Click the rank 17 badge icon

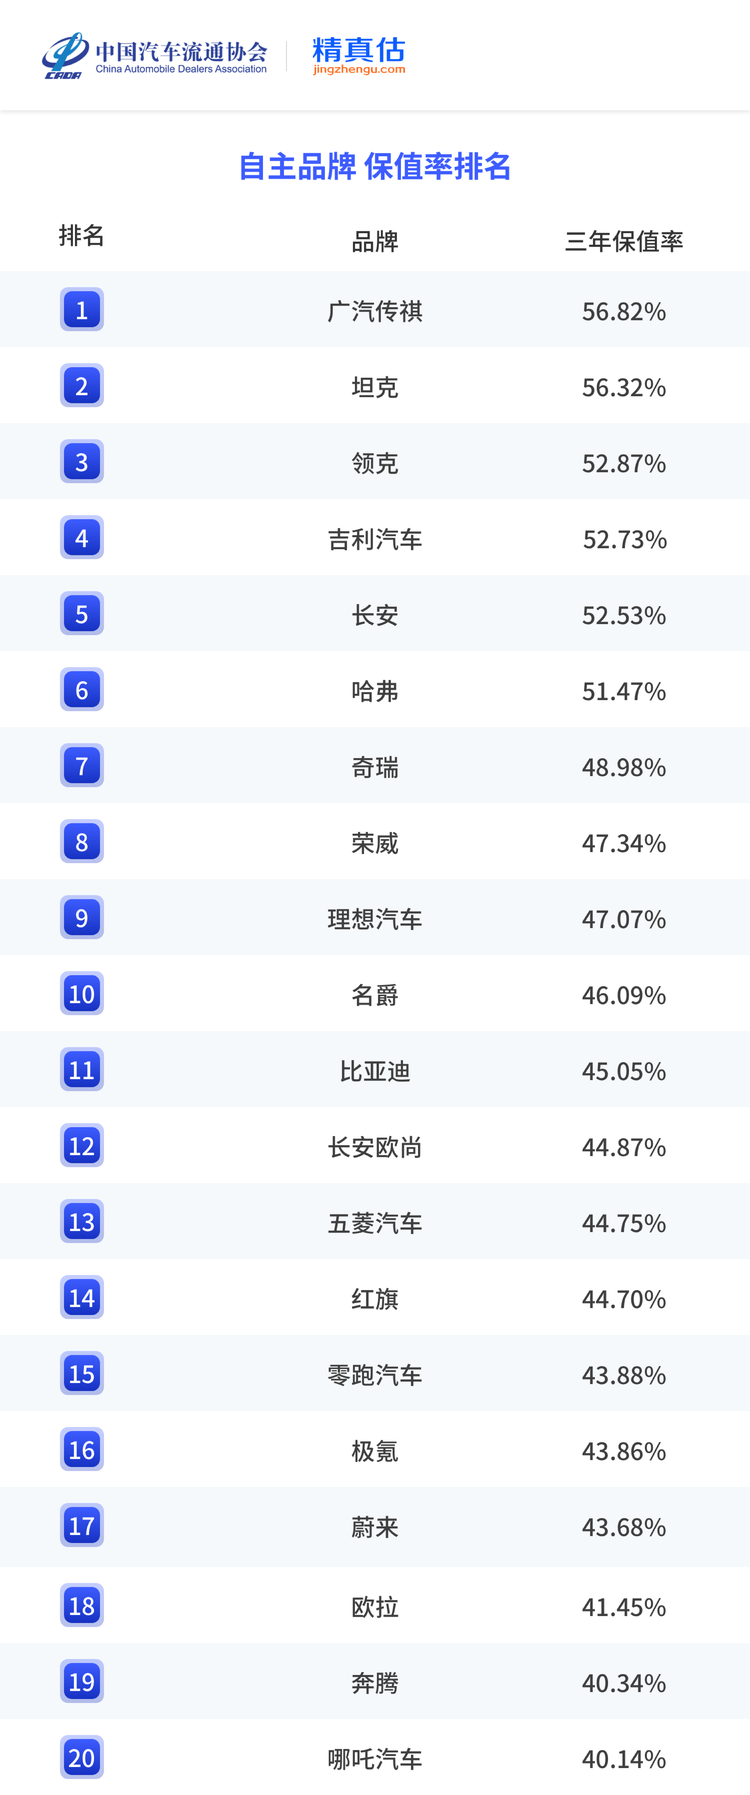(82, 1526)
